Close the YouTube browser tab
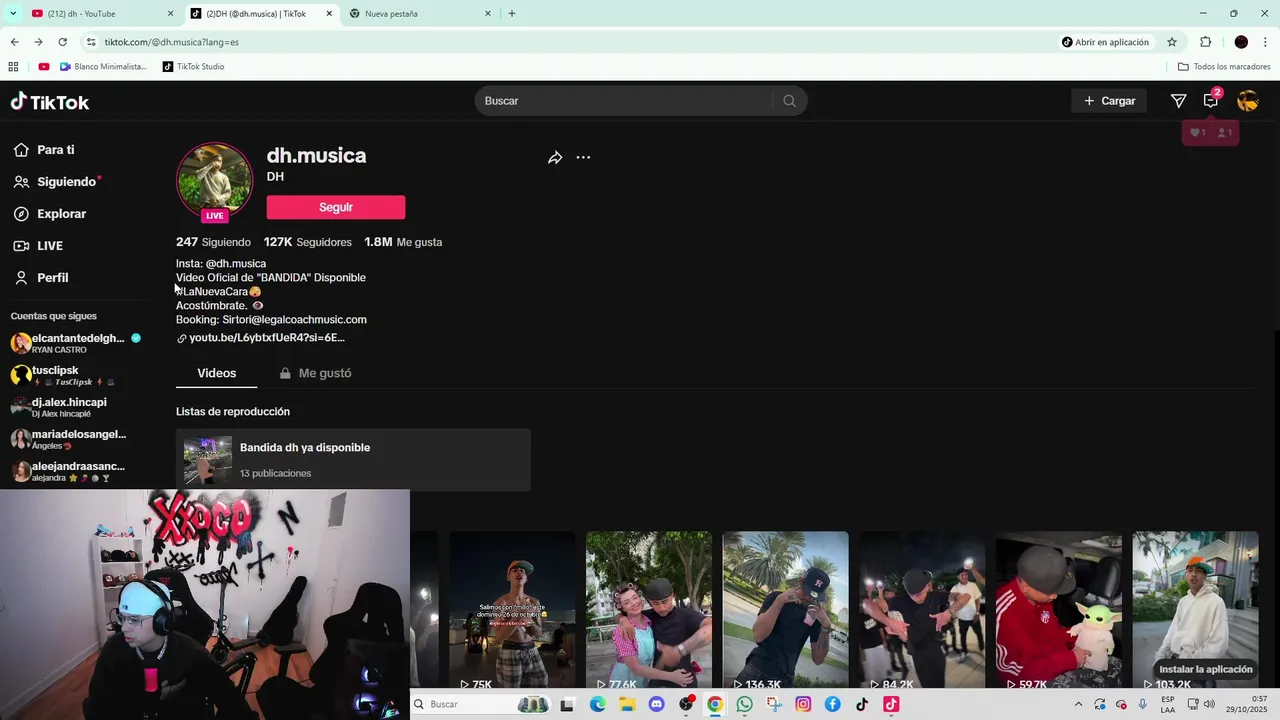The image size is (1280, 720). pyautogui.click(x=170, y=14)
